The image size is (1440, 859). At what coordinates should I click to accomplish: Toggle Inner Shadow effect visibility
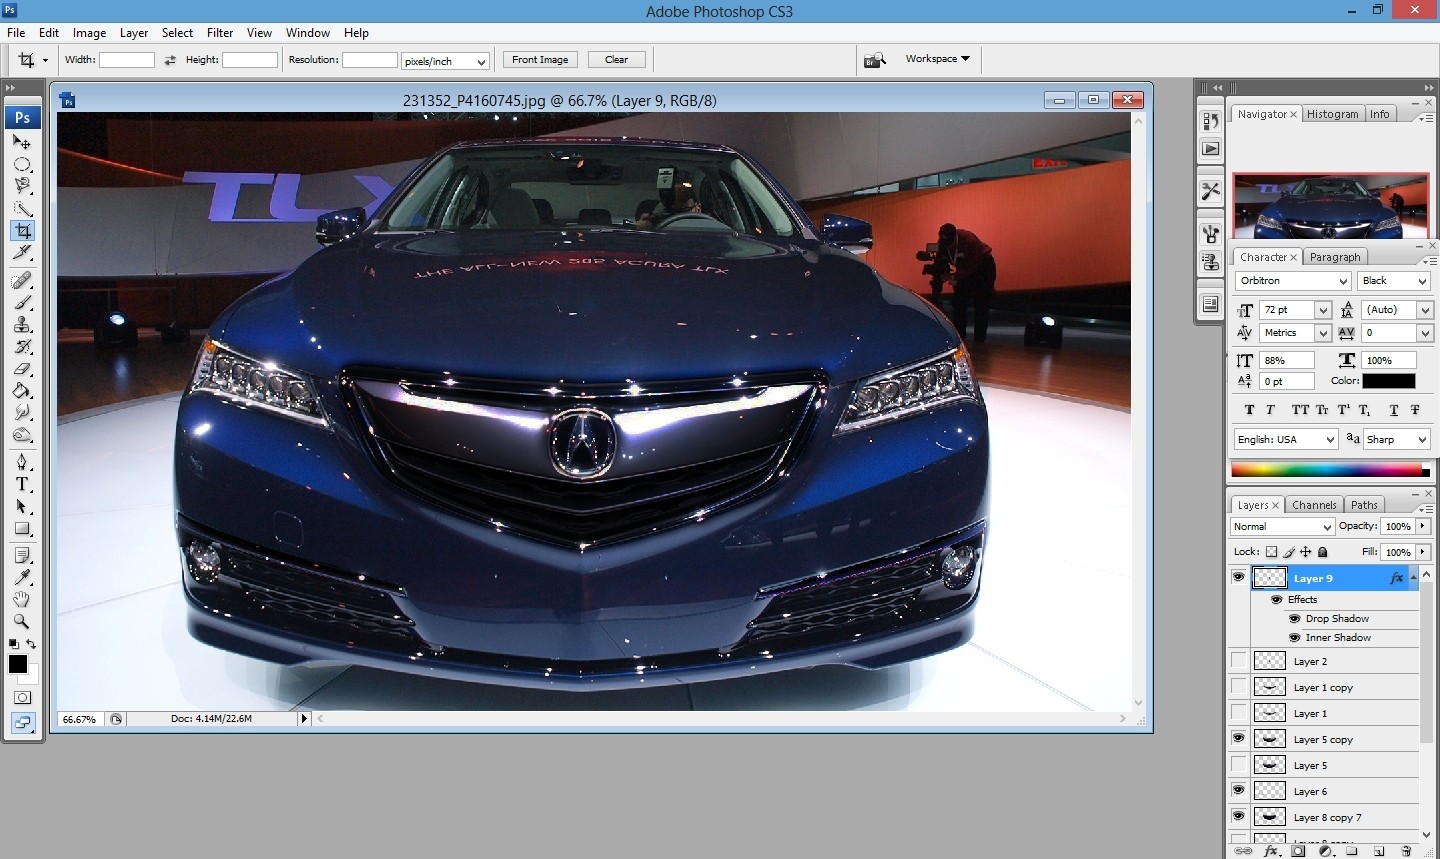pyautogui.click(x=1294, y=638)
